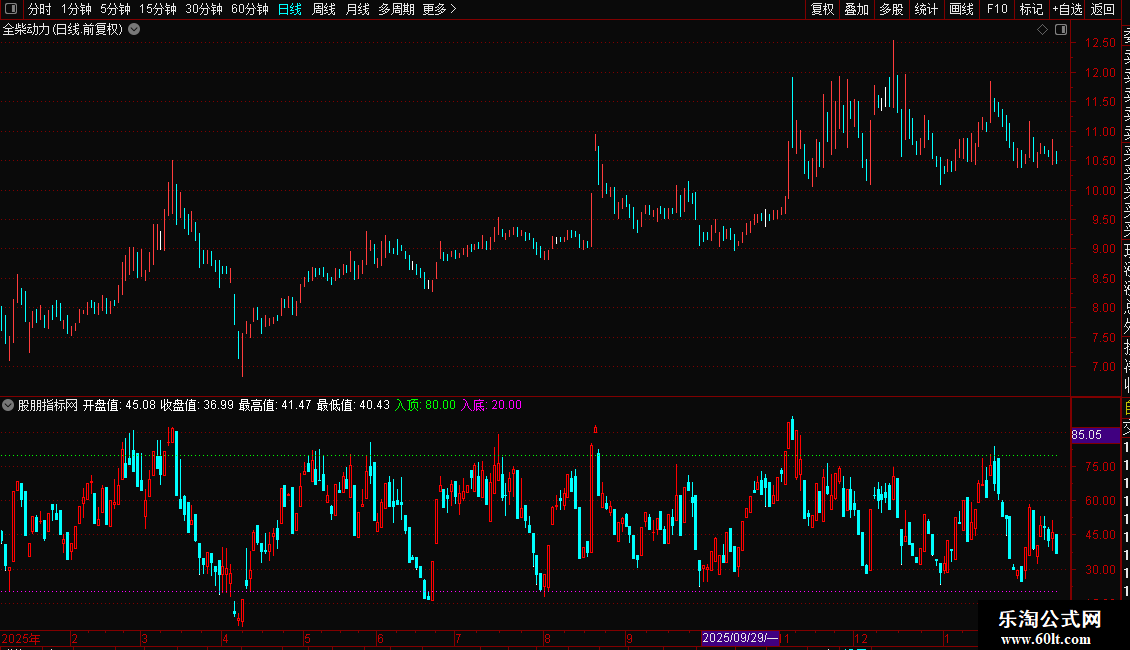Viewport: 1130px width, 650px height.
Task: Toggle the main chart panel maximize icon
Action: [1061, 30]
